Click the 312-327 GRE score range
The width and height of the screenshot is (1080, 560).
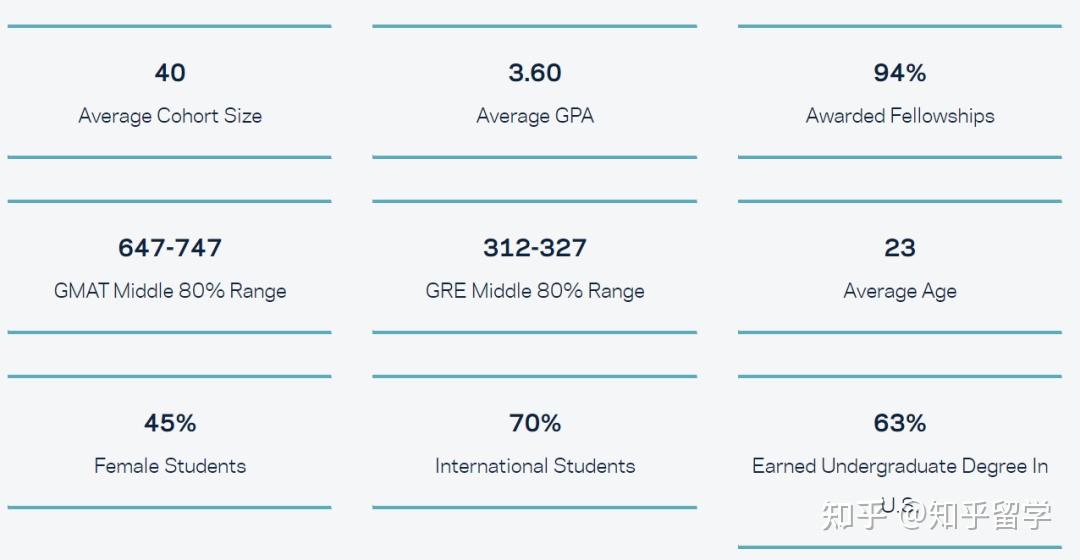(535, 248)
